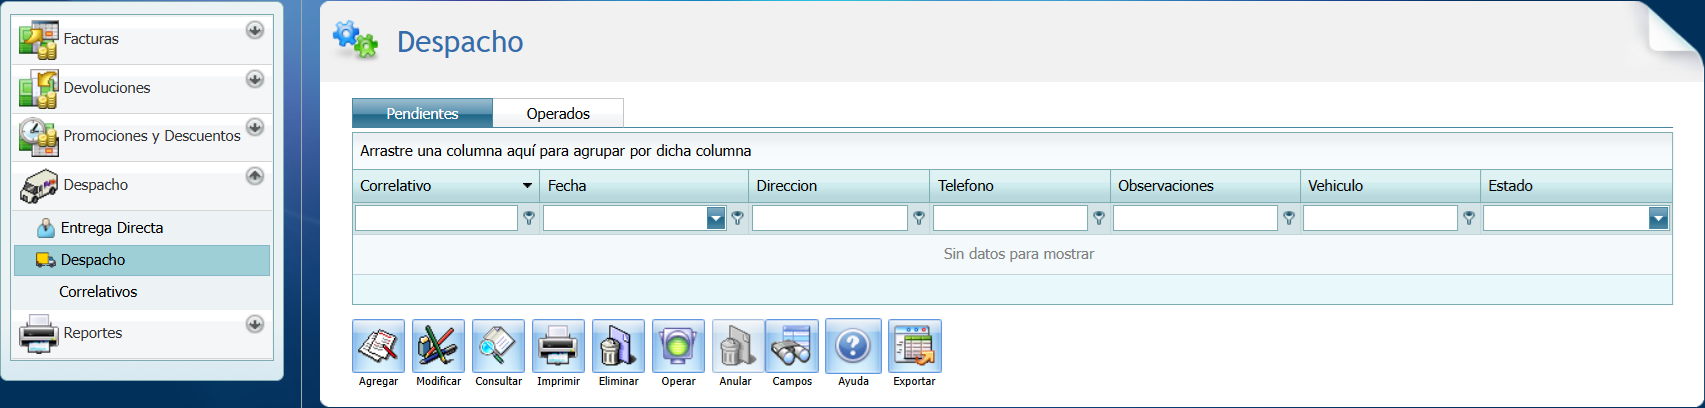Click the Promociones y Descuentos clock icon
Screen dimensions: 1705x408
tap(39, 136)
